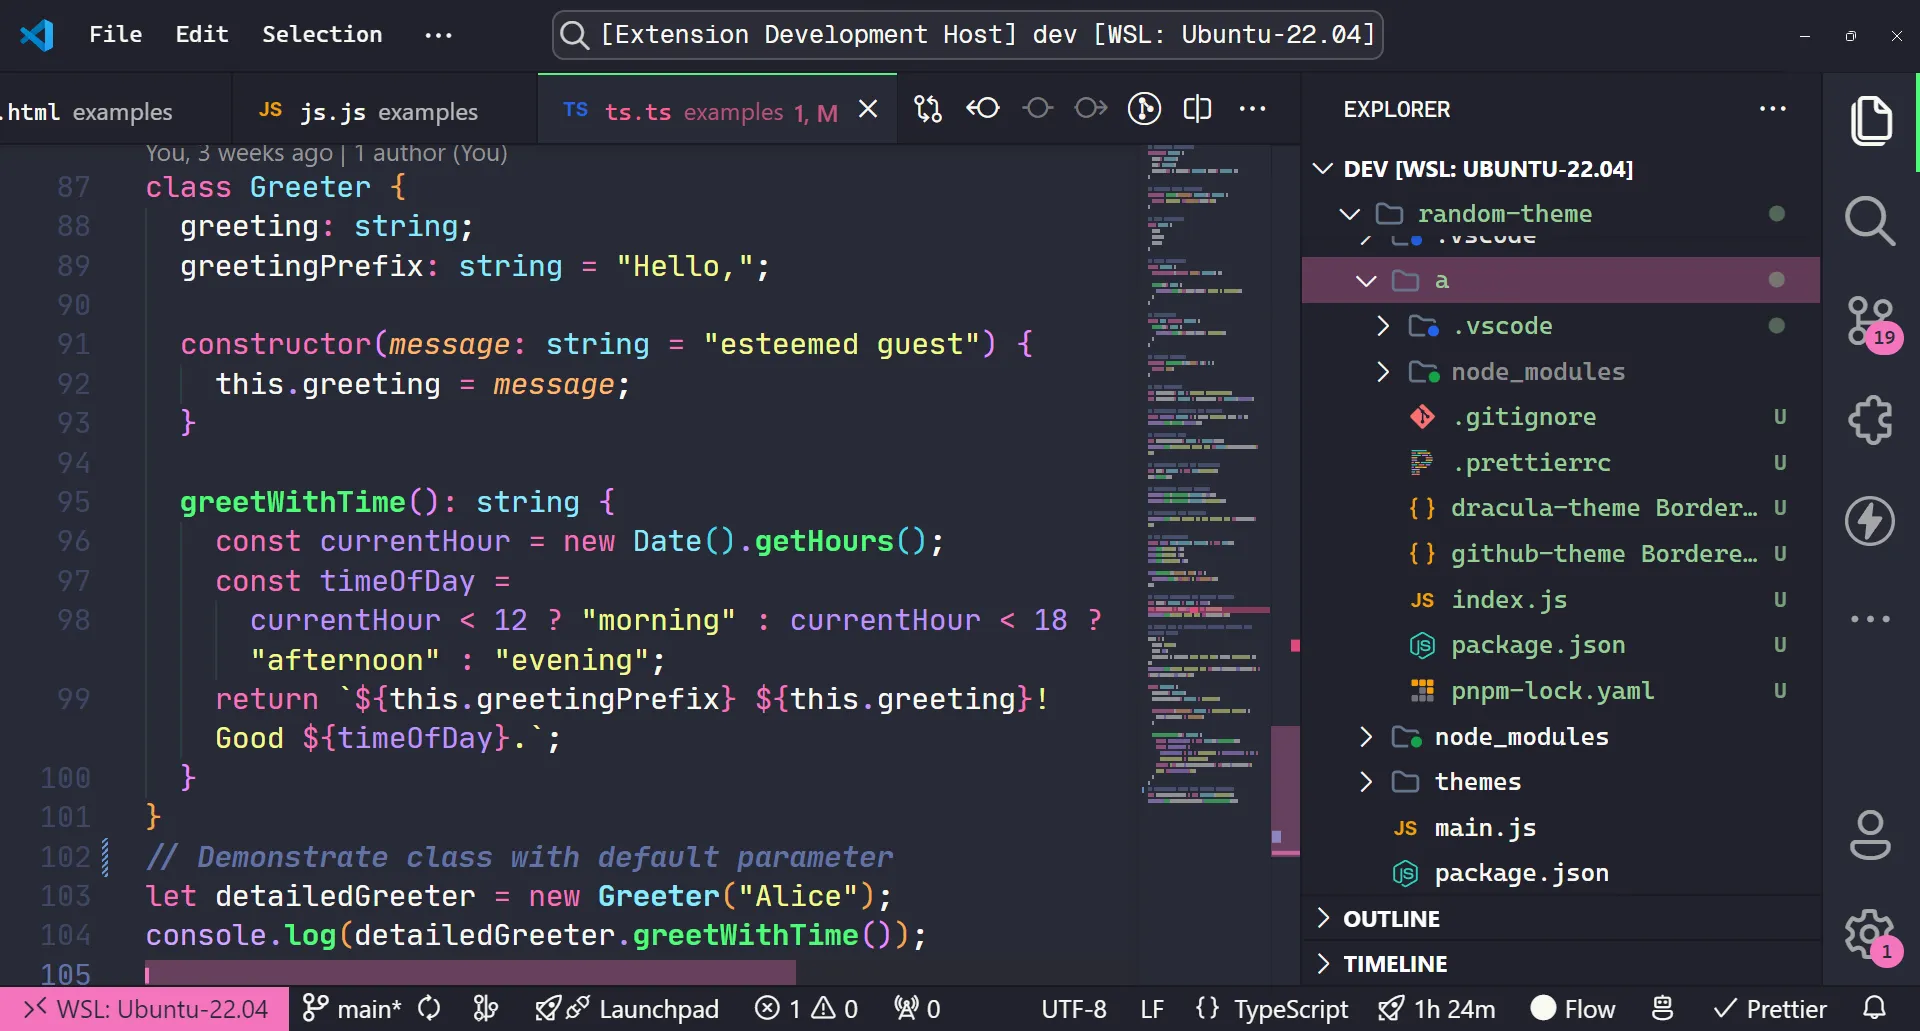
Task: Synchronize changes icon in status bar
Action: (429, 1009)
